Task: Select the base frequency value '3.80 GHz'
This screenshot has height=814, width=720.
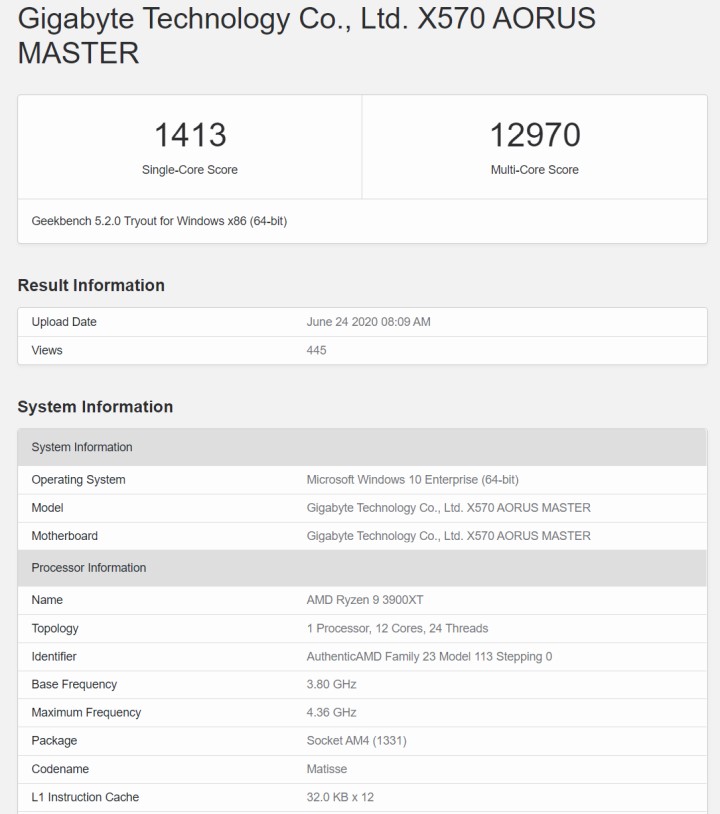Action: [331, 685]
